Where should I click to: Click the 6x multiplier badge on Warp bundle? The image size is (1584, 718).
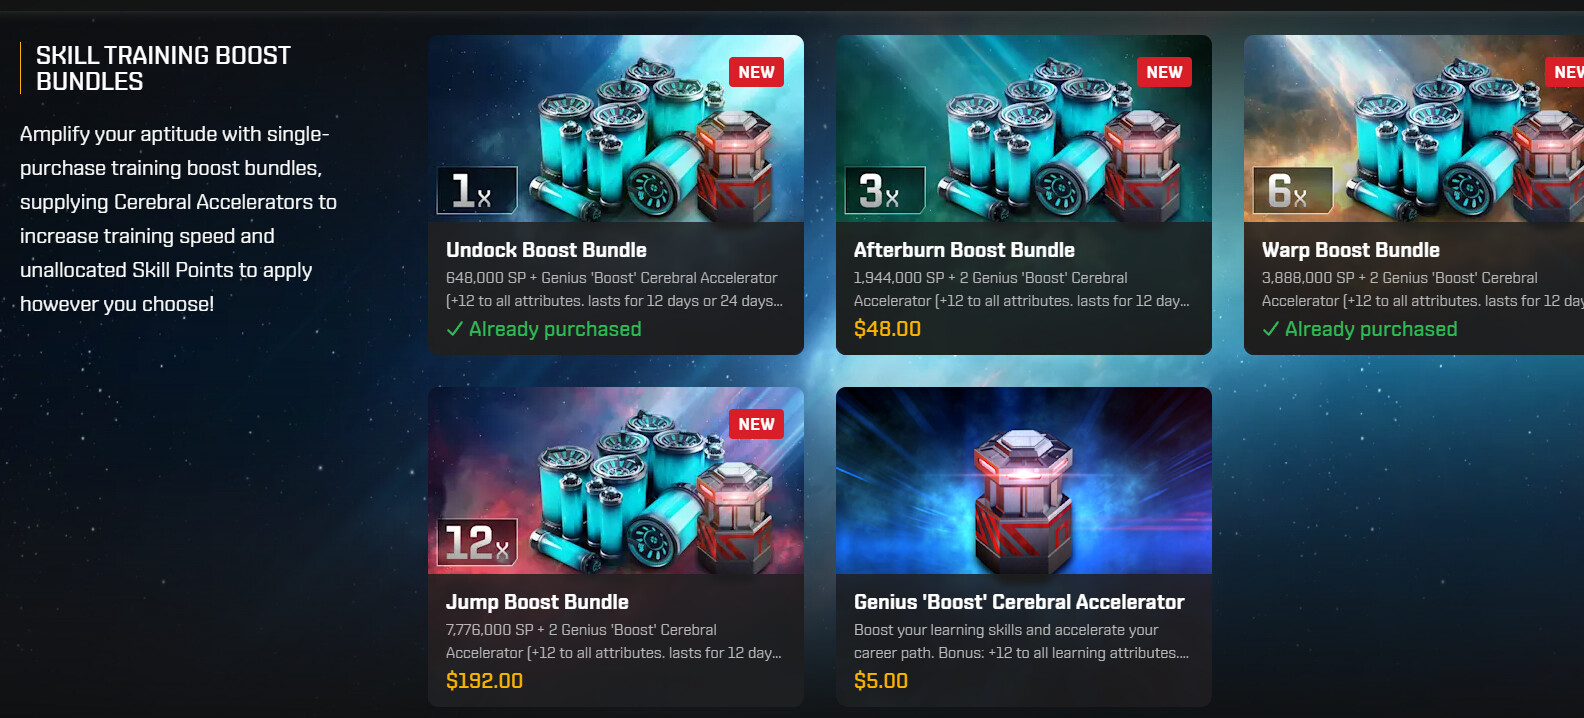click(x=1293, y=190)
